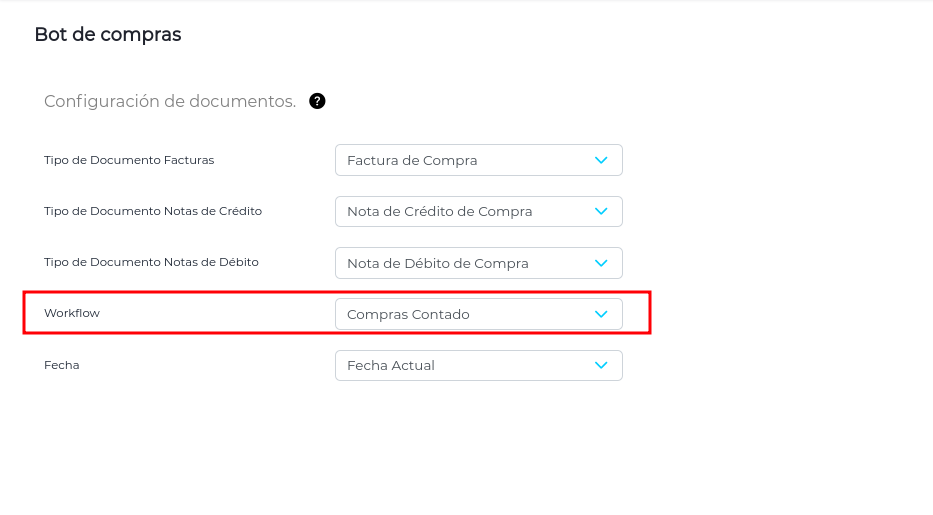The image size is (933, 515).
Task: Expand the Fecha dropdown field
Action: 478,365
